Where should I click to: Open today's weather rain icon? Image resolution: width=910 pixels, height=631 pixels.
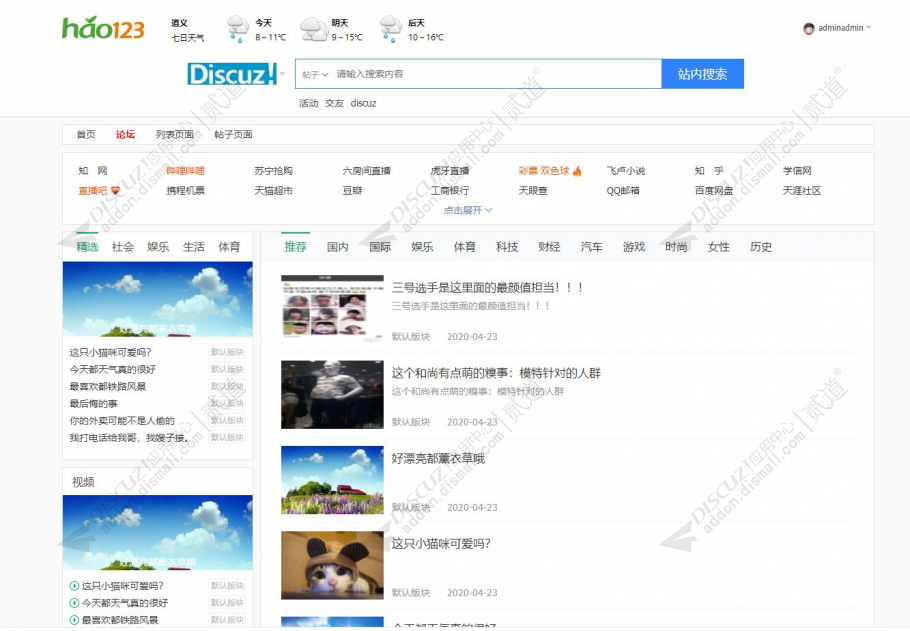pyautogui.click(x=238, y=29)
